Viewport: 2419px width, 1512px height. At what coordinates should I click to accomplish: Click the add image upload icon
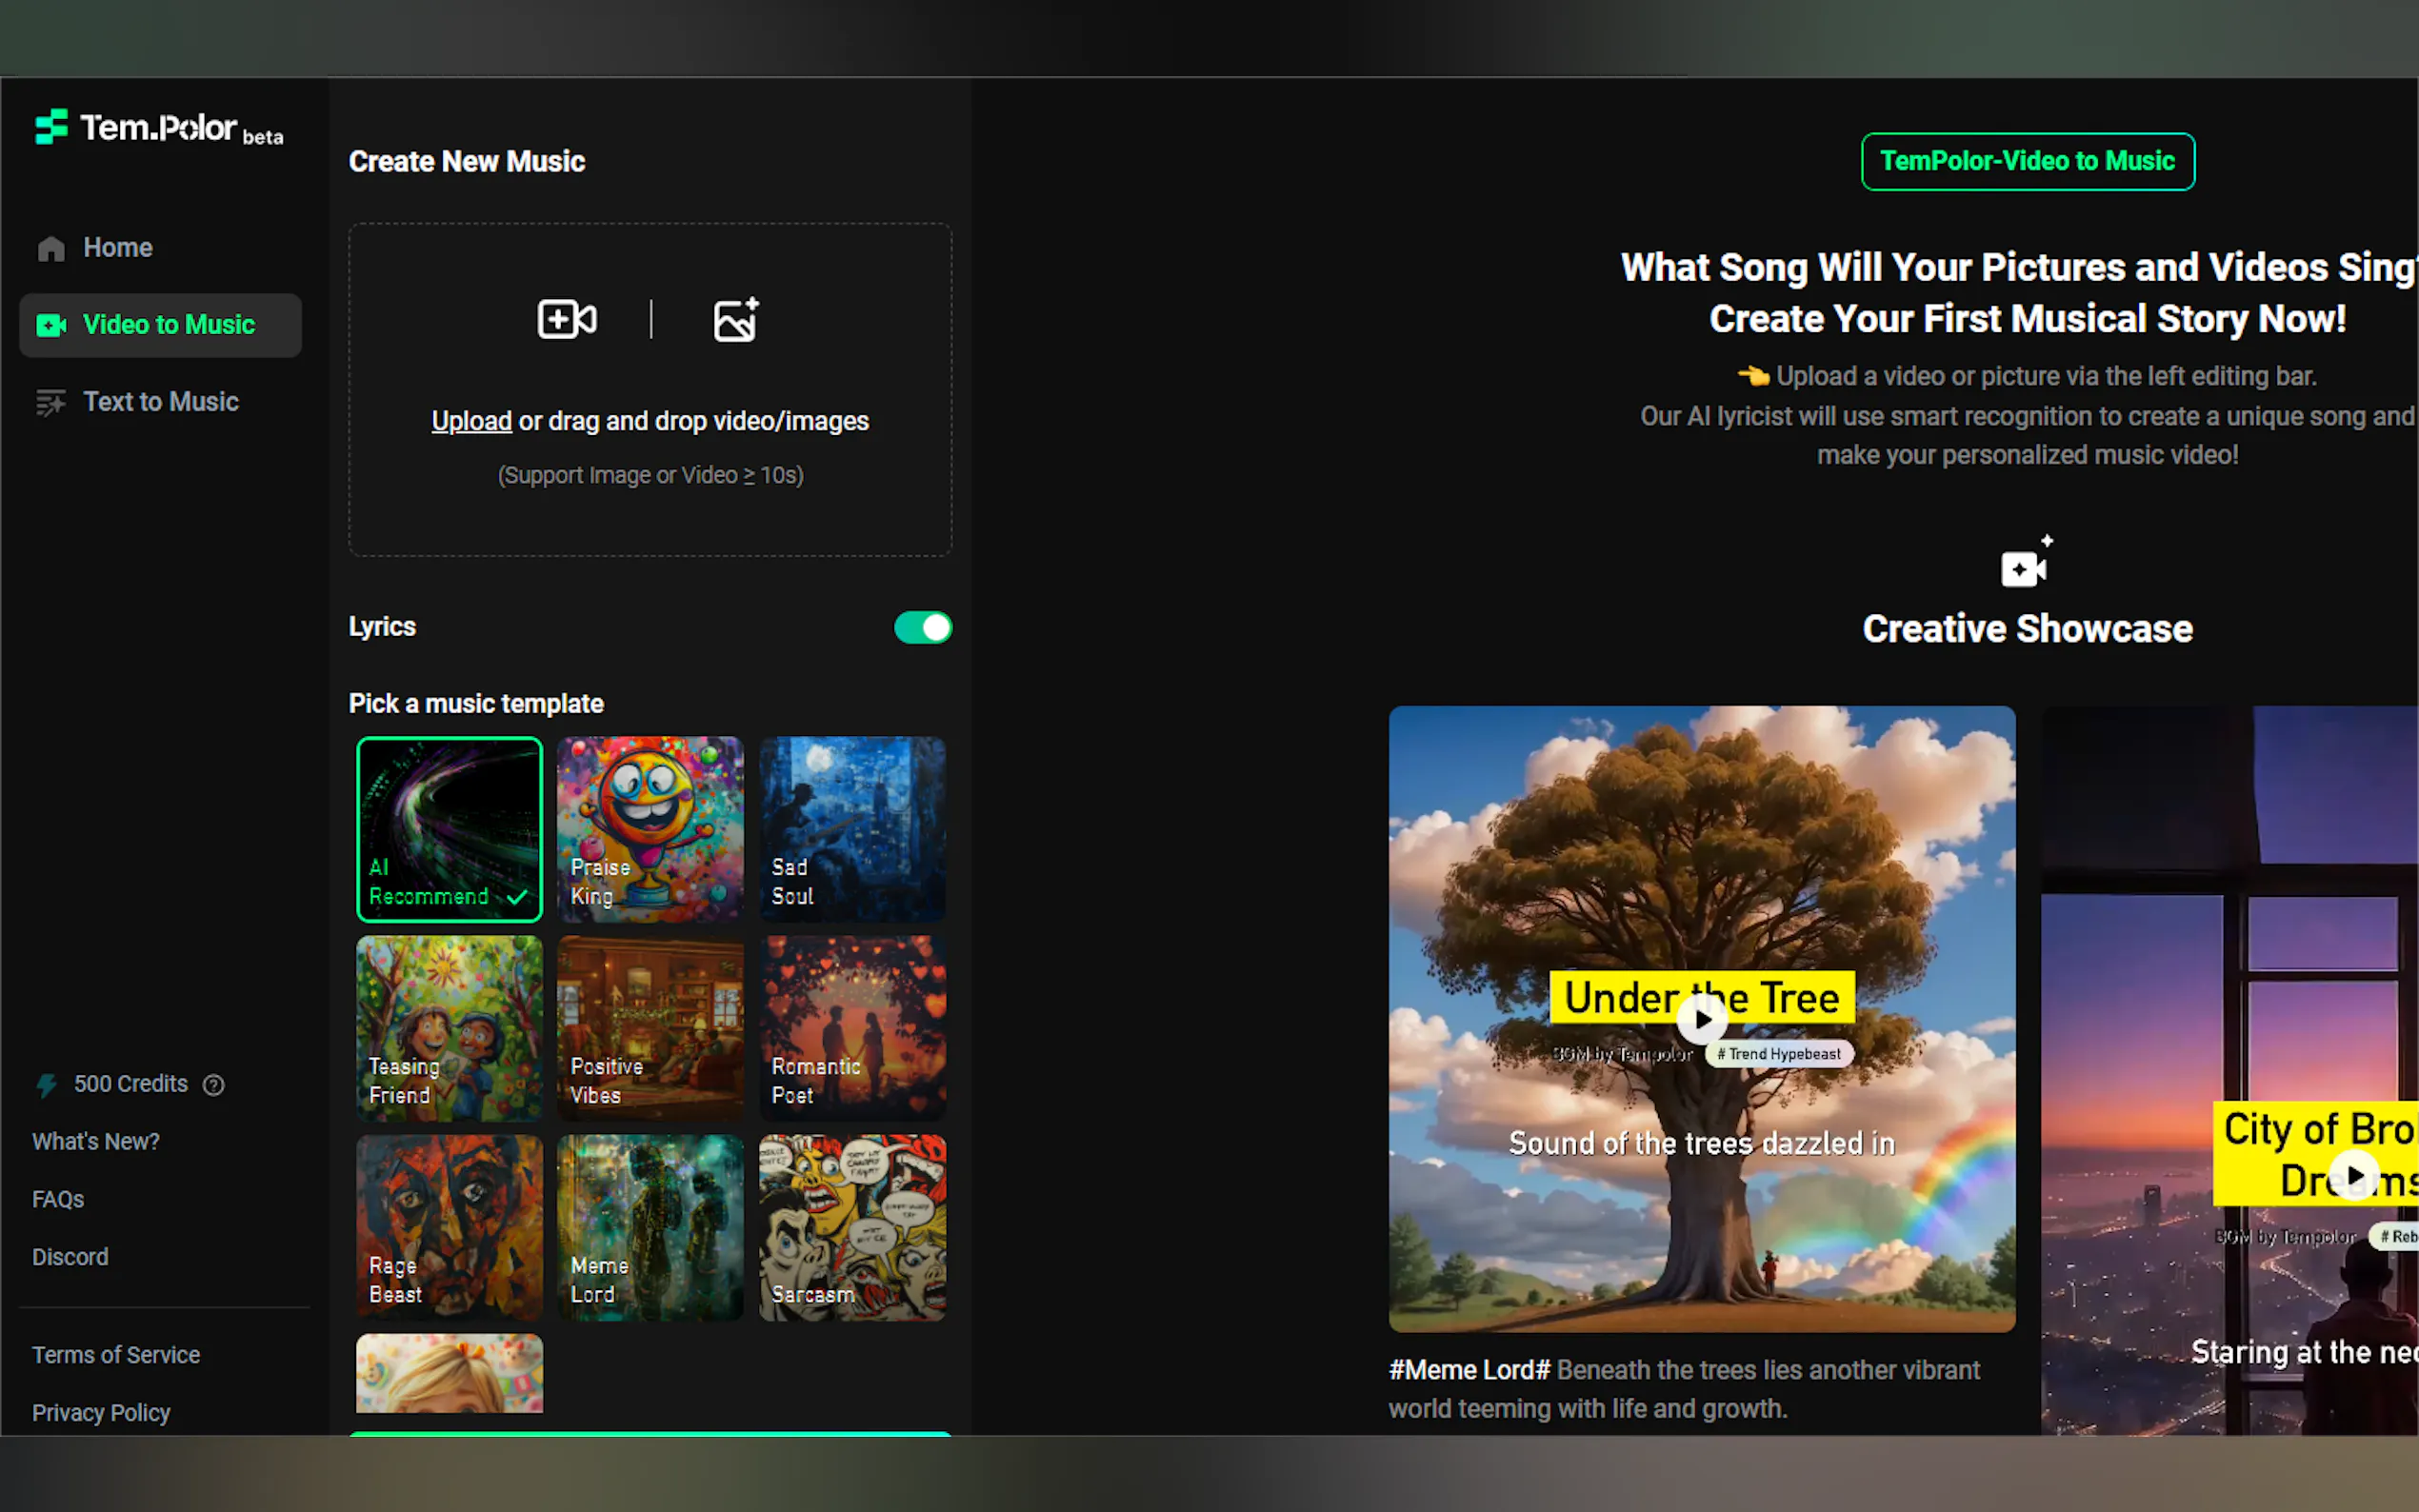[735, 319]
